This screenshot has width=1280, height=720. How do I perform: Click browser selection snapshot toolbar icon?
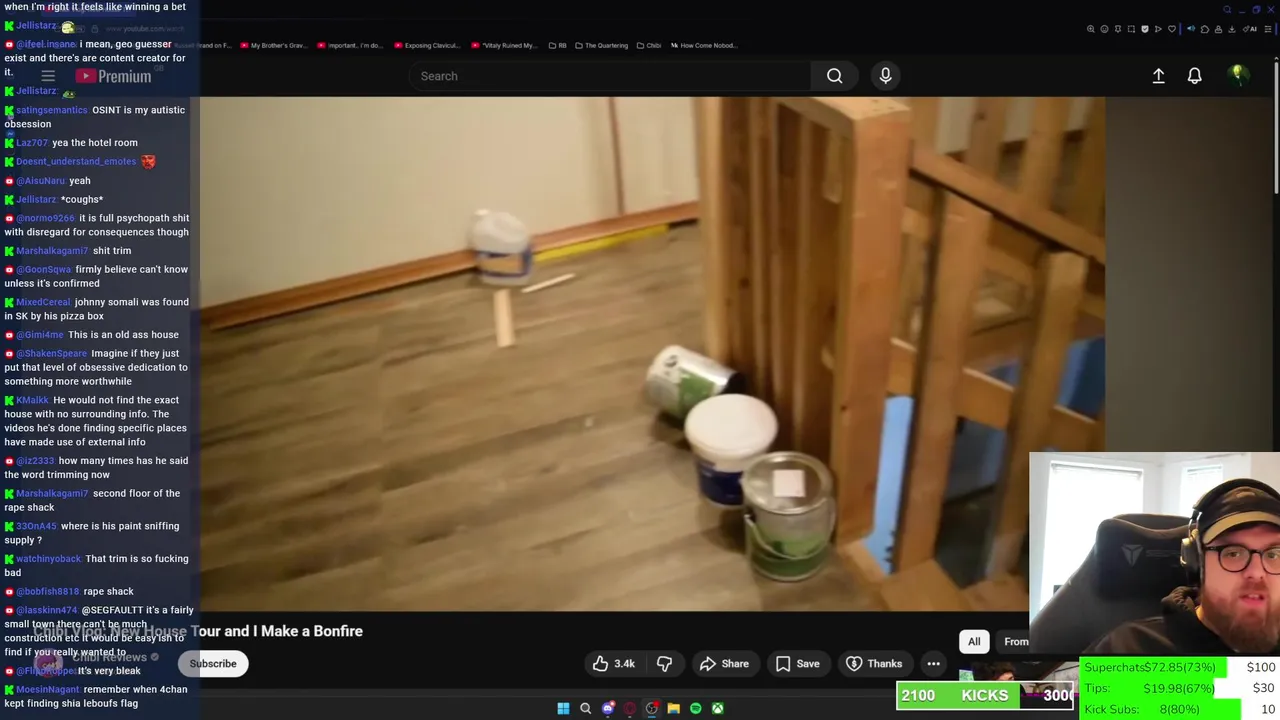(x=1131, y=29)
